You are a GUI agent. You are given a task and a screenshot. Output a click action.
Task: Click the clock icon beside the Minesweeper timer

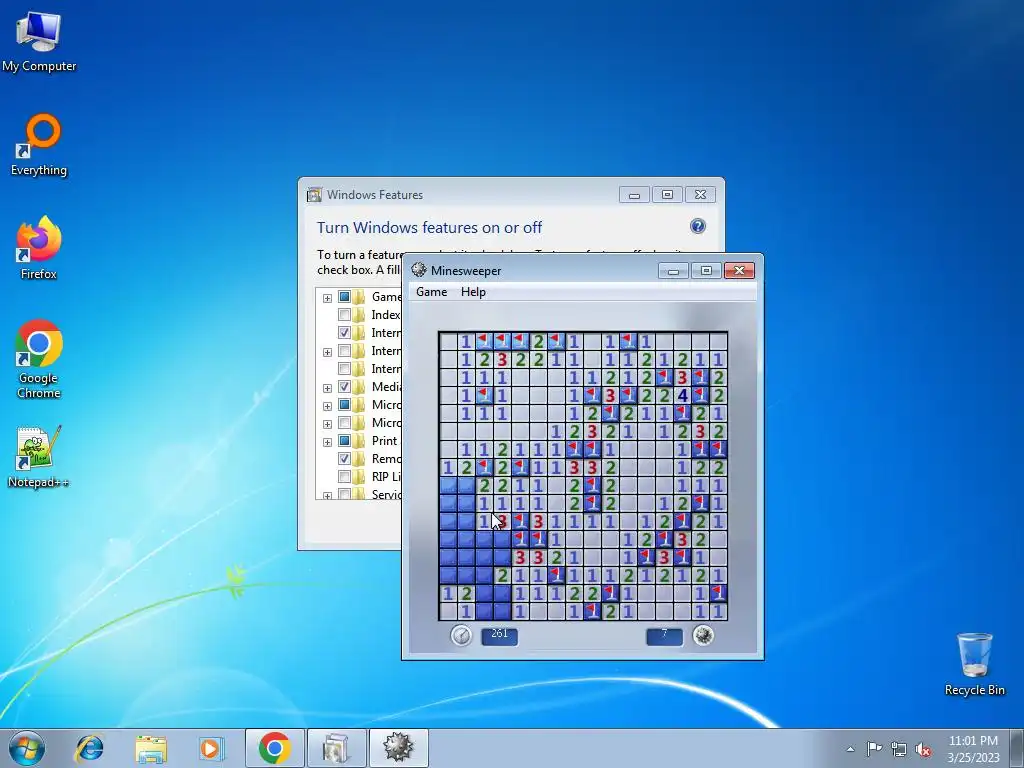[461, 635]
